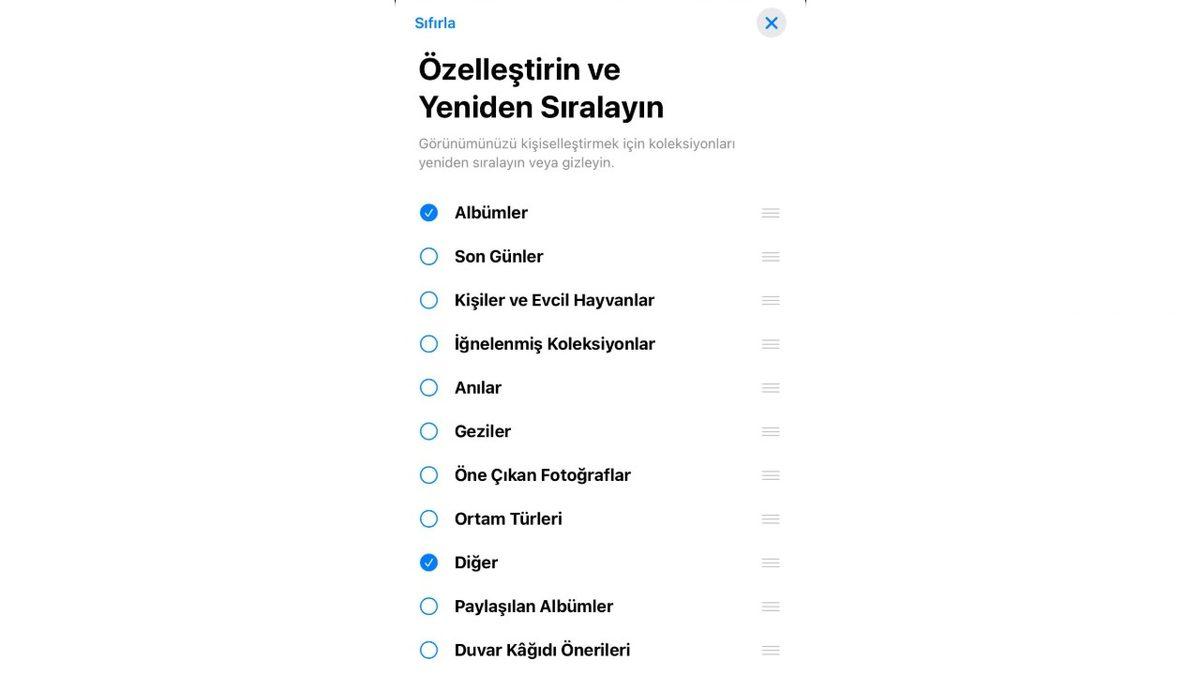Click the drag handle next to Geziler

(x=770, y=431)
